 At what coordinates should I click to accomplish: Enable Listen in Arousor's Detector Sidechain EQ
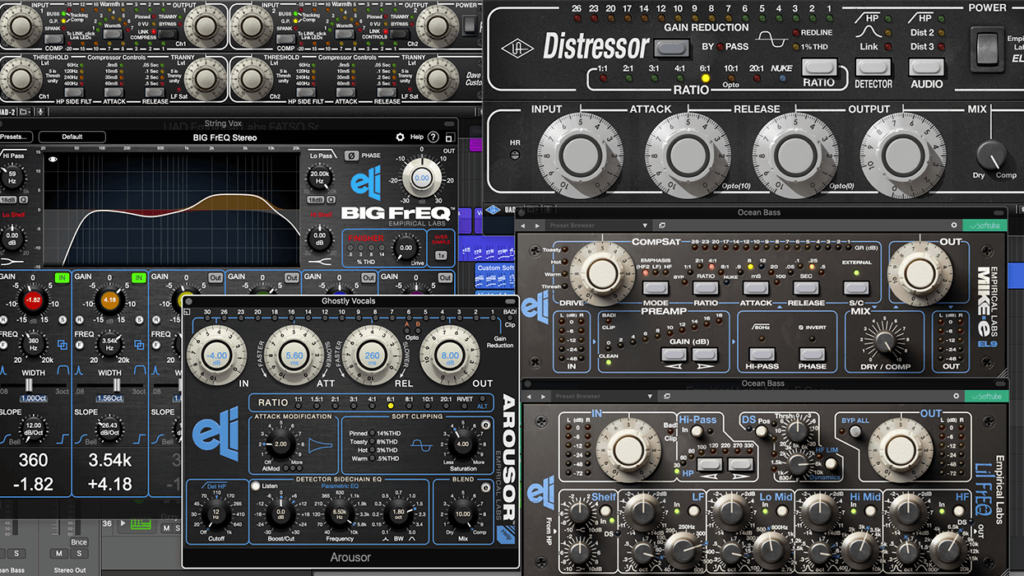point(255,485)
